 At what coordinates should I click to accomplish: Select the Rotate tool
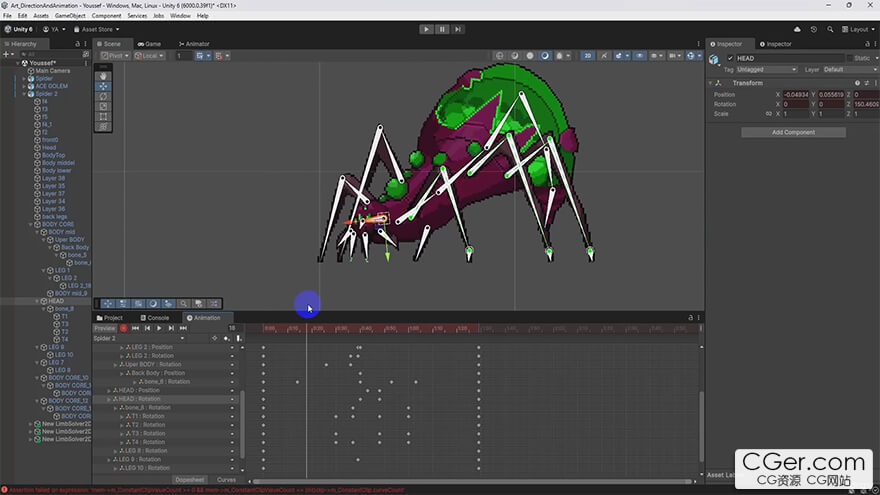click(103, 97)
